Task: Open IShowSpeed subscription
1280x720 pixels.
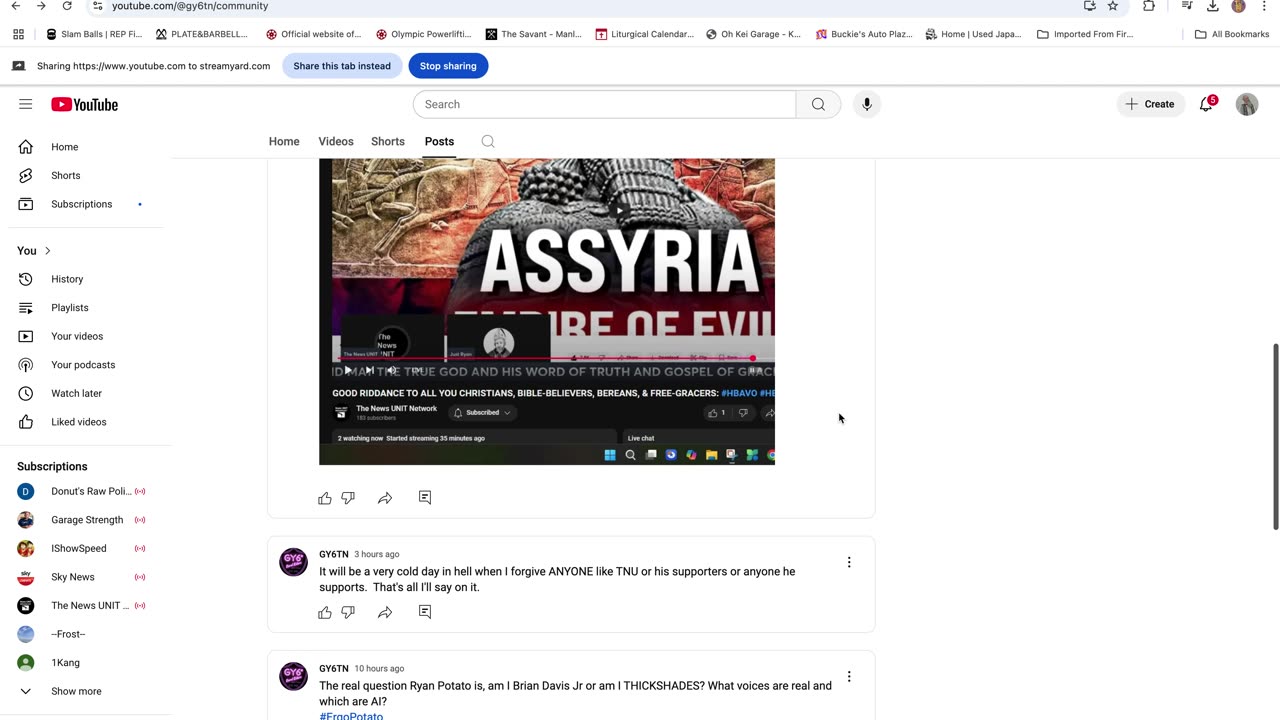Action: (86, 548)
